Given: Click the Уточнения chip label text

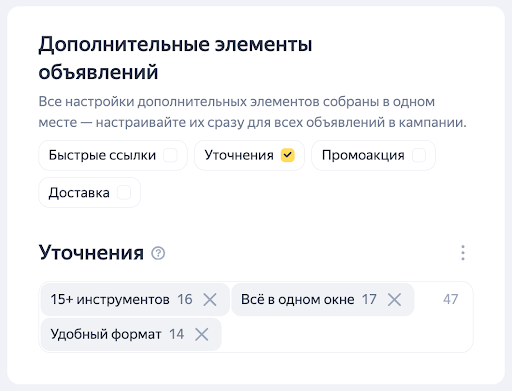Looking at the screenshot, I should click(x=239, y=155).
